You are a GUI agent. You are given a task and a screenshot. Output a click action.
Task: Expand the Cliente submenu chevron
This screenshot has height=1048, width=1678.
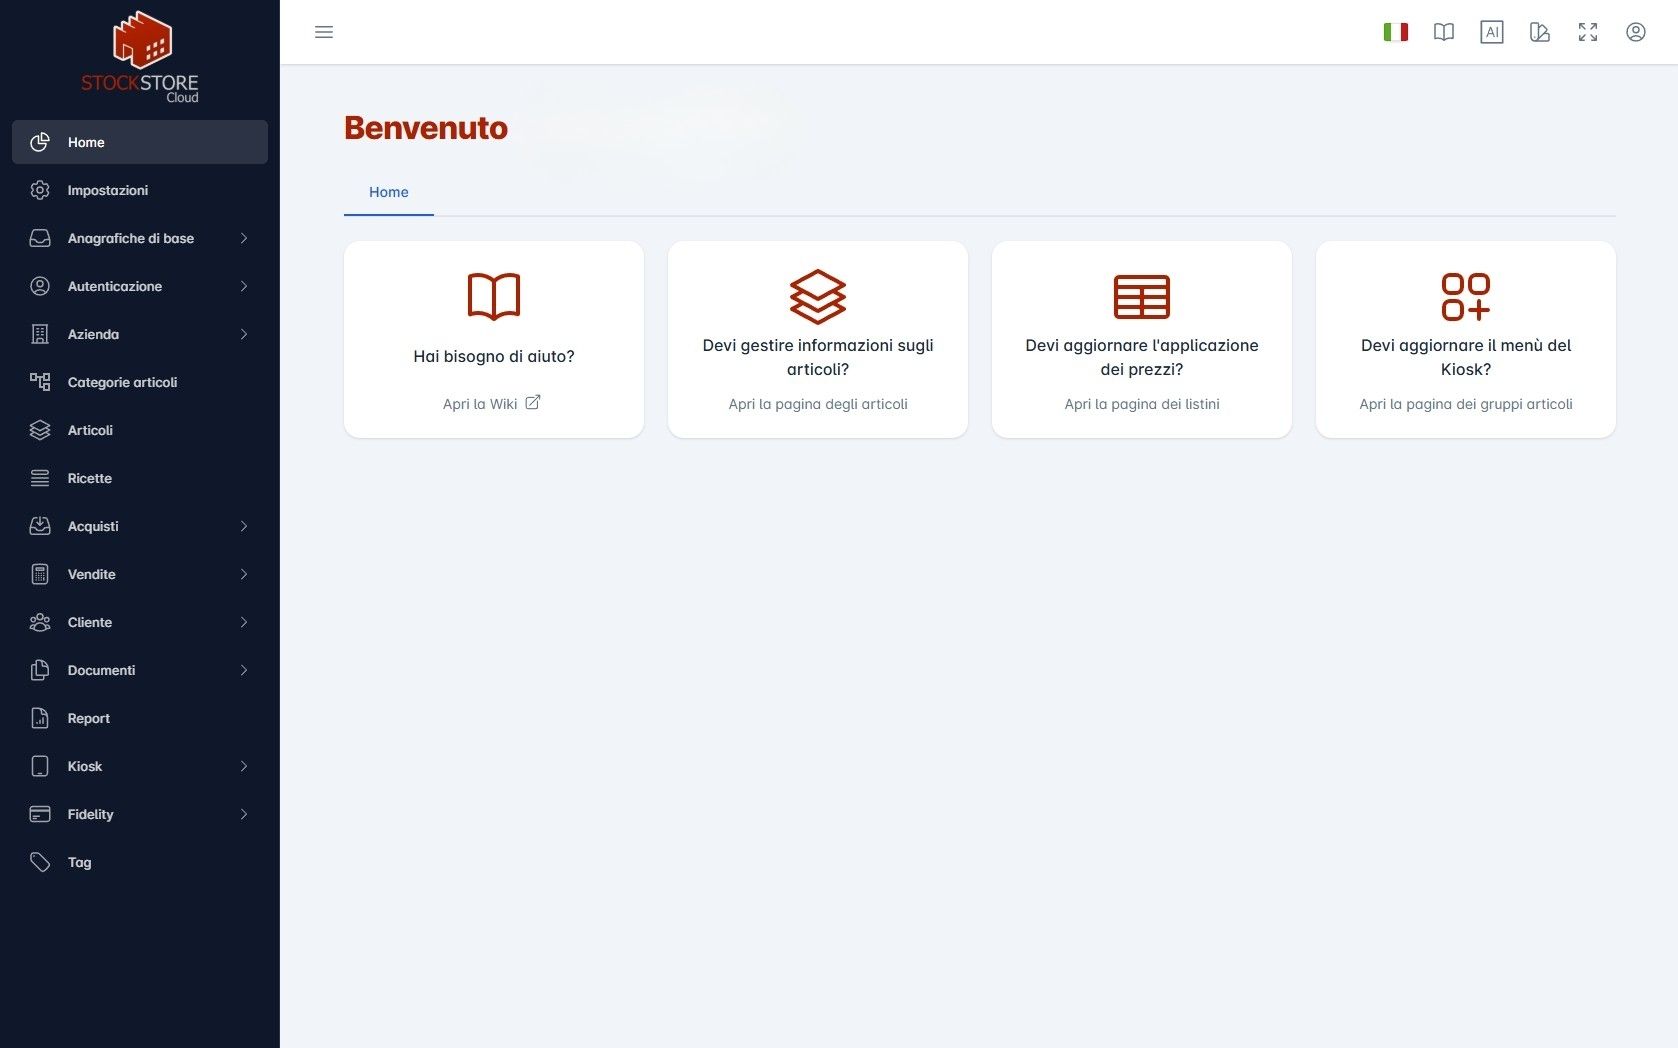pyautogui.click(x=244, y=622)
